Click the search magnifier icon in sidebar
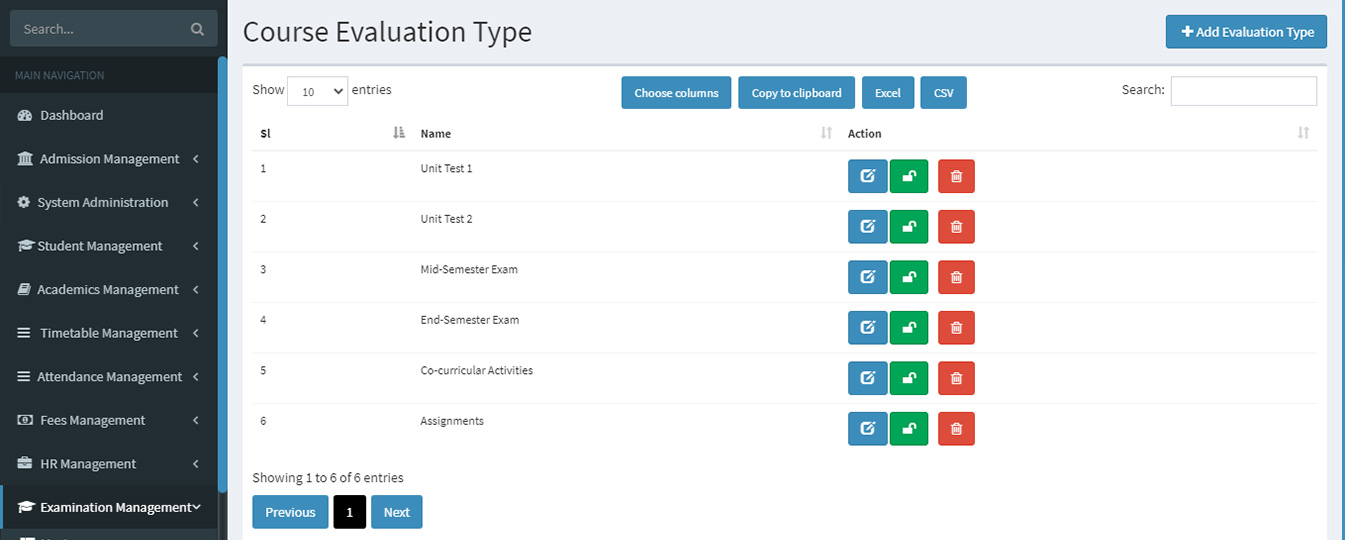The width and height of the screenshot is (1345, 540). 197,29
